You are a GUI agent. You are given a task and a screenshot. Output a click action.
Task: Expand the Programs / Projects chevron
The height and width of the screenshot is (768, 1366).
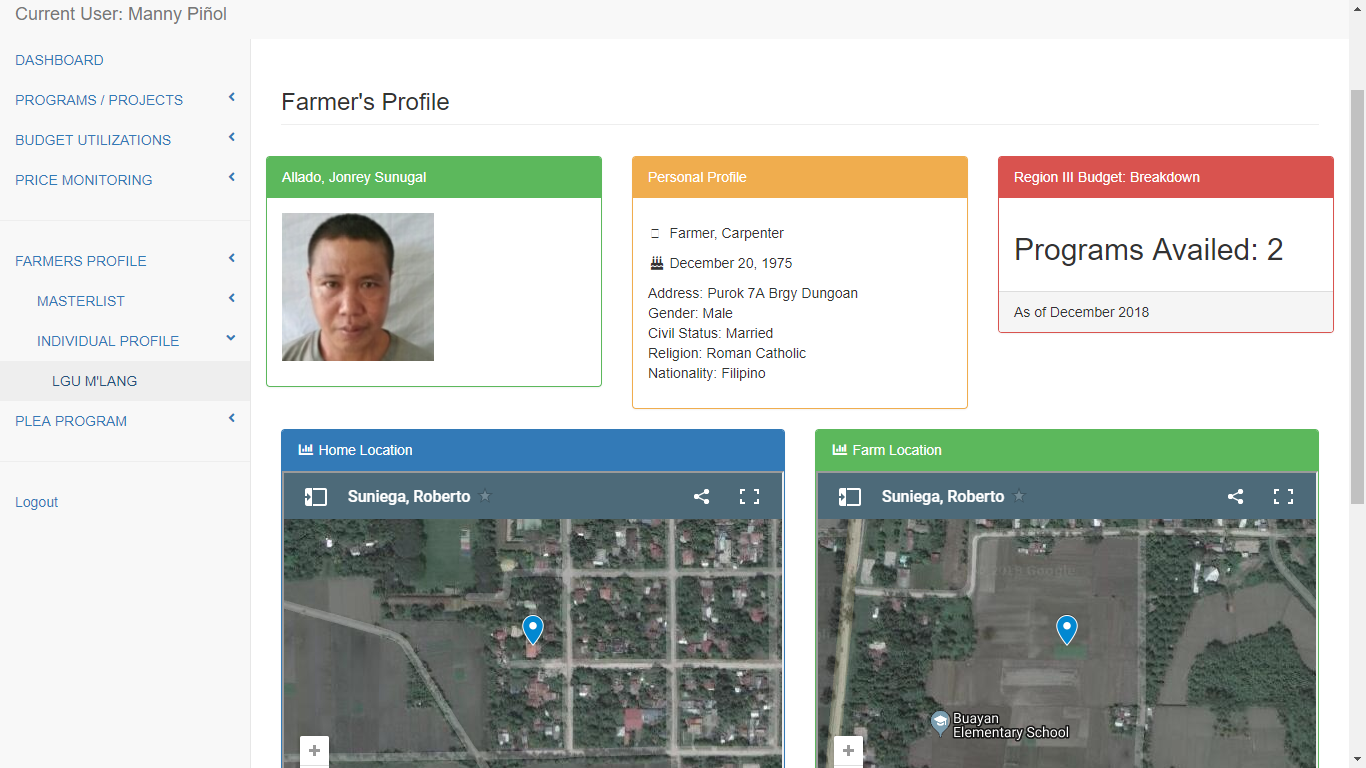pos(231,97)
